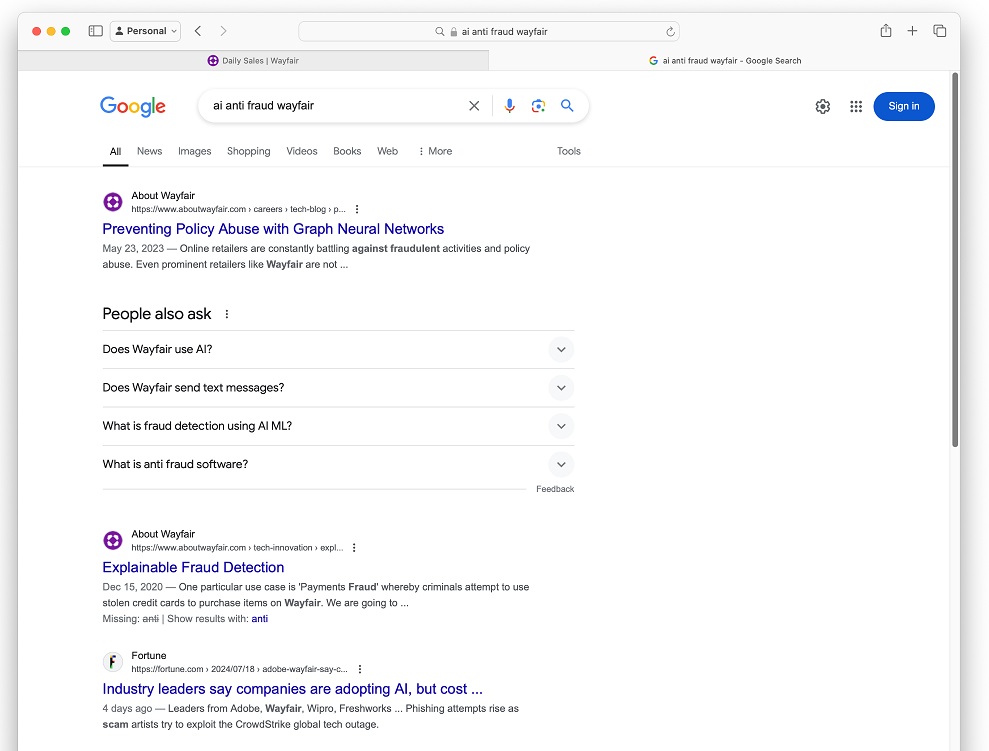Click the page vertical scrollbar
989x751 pixels.
(955, 260)
